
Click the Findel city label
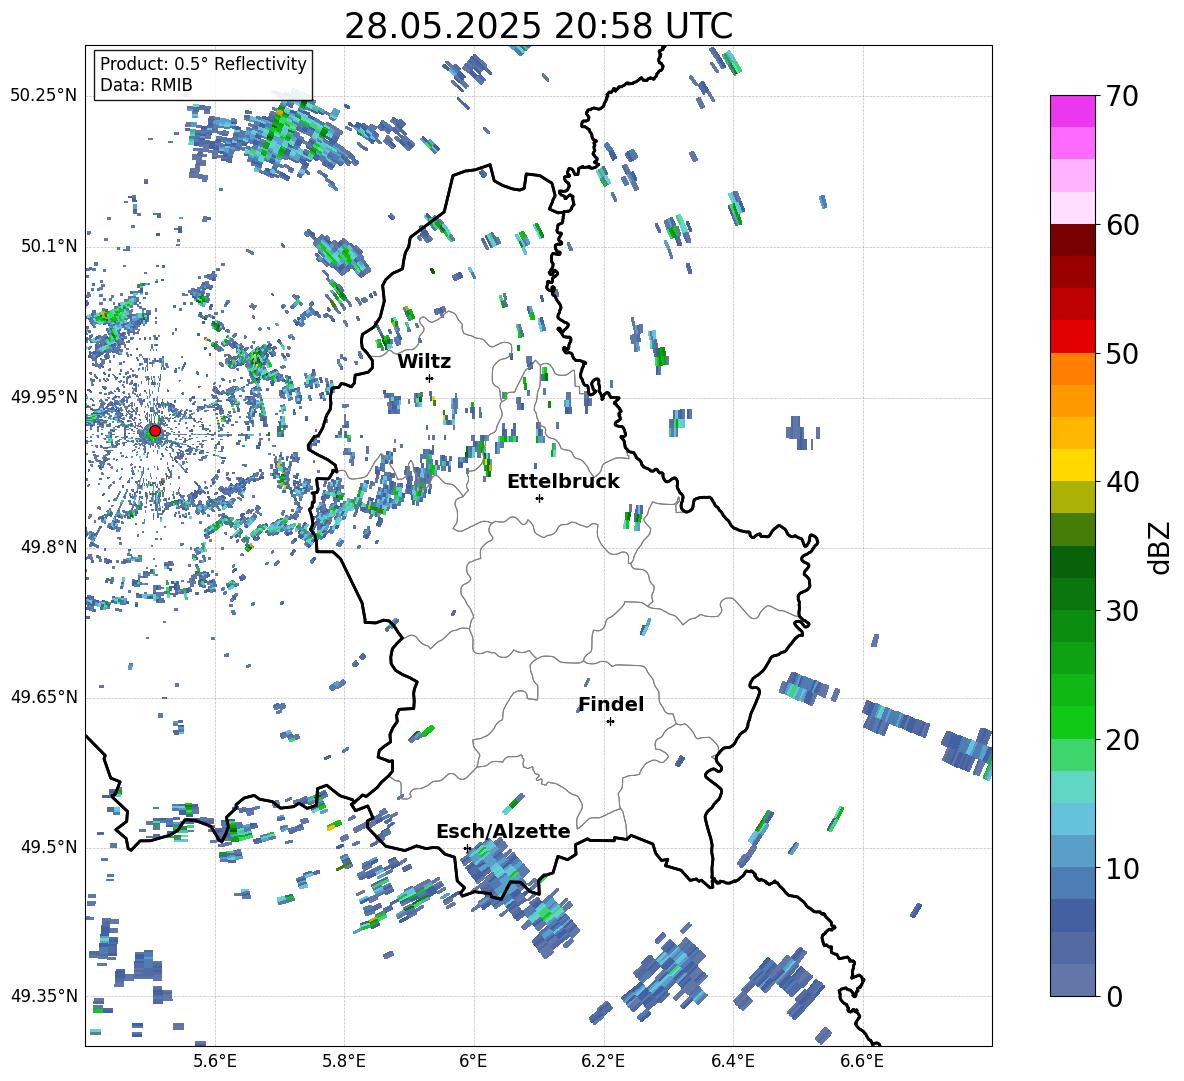tap(611, 704)
